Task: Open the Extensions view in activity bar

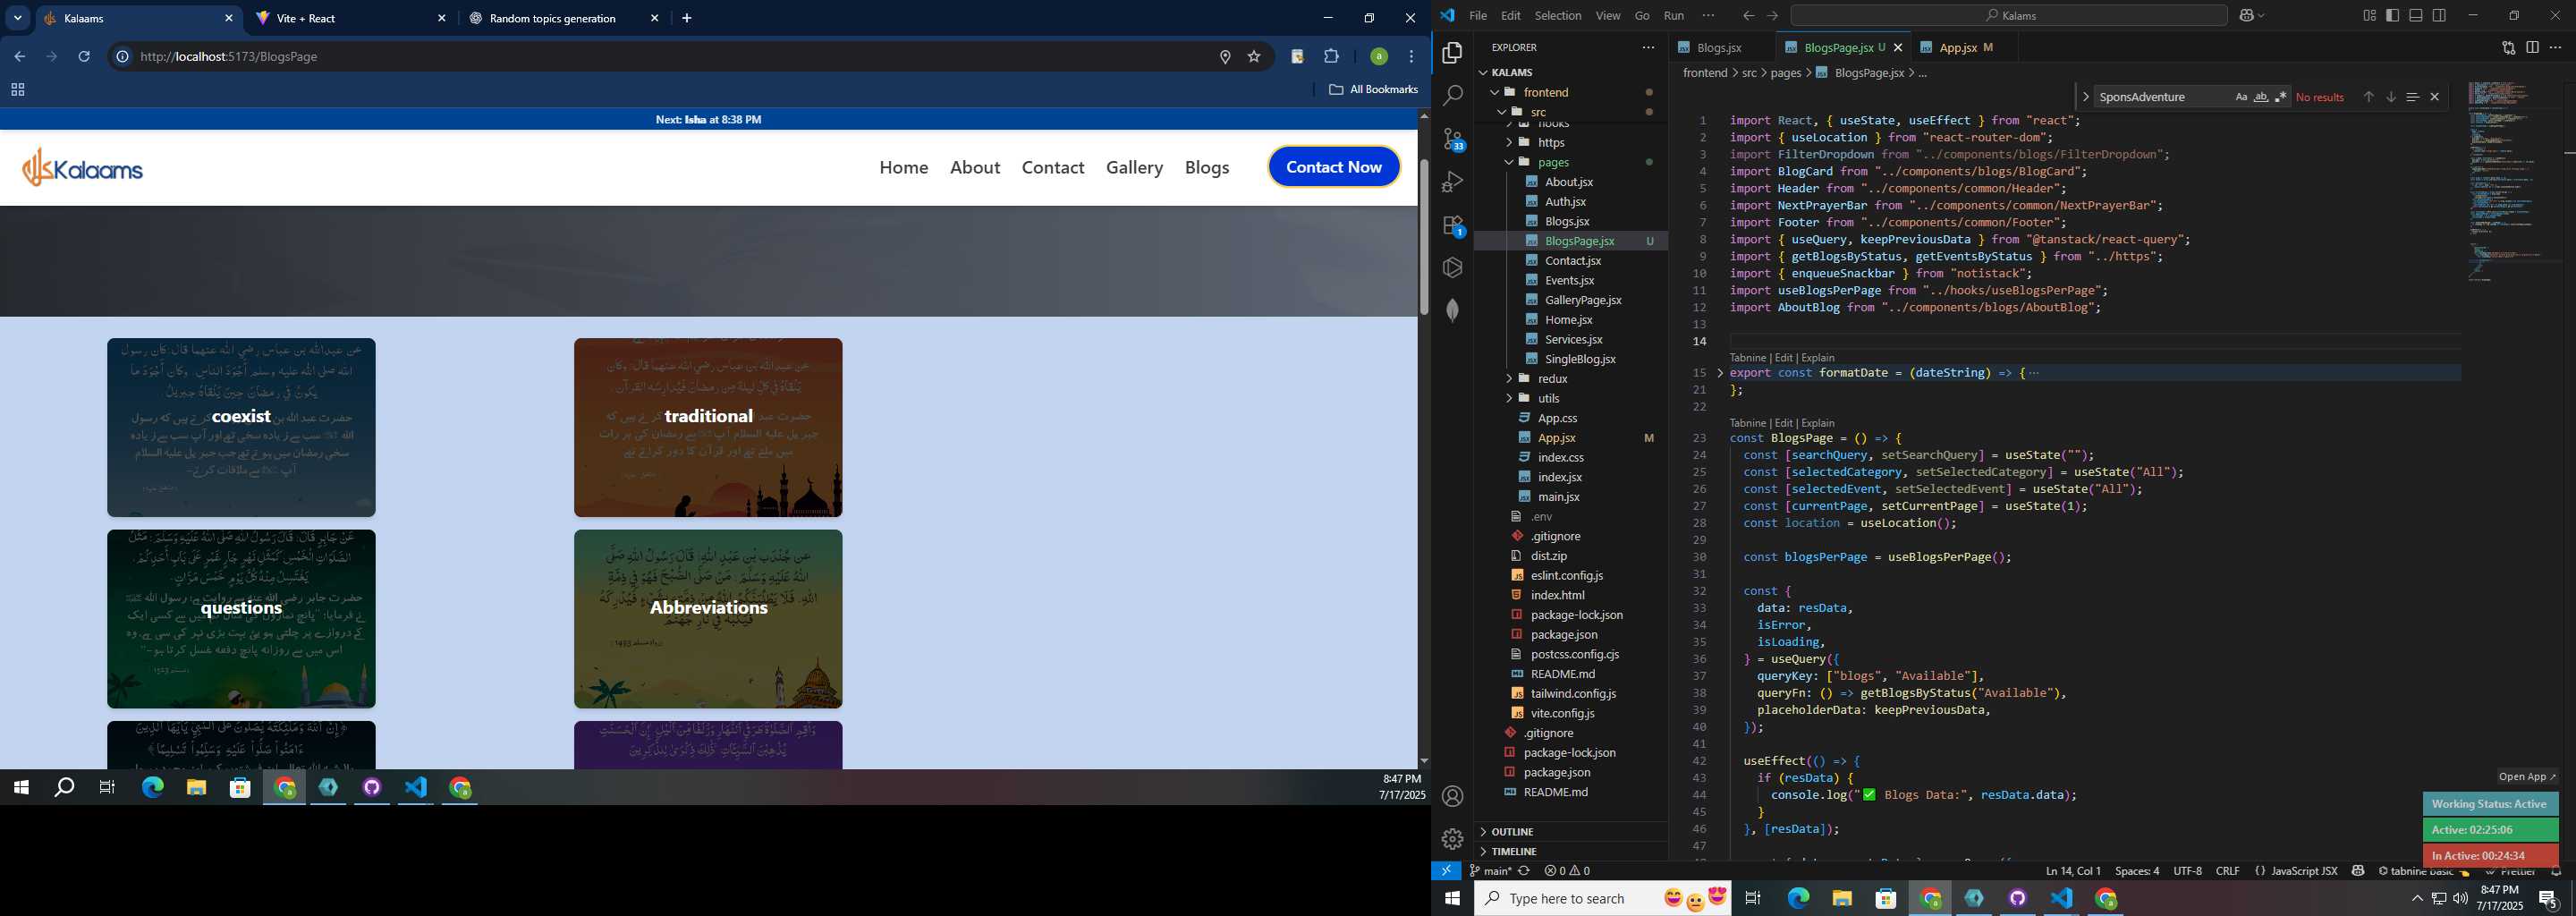Action: [1452, 226]
